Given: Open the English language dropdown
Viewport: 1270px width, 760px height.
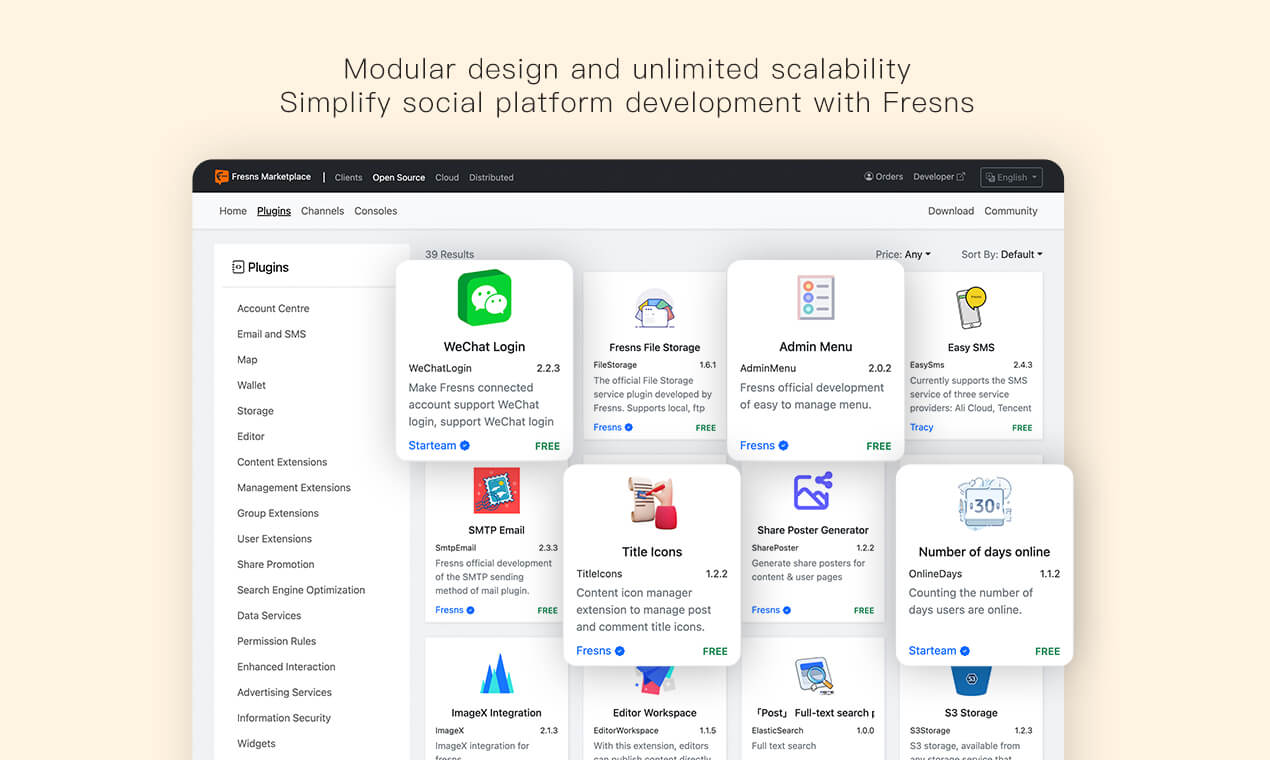Looking at the screenshot, I should tap(1011, 177).
